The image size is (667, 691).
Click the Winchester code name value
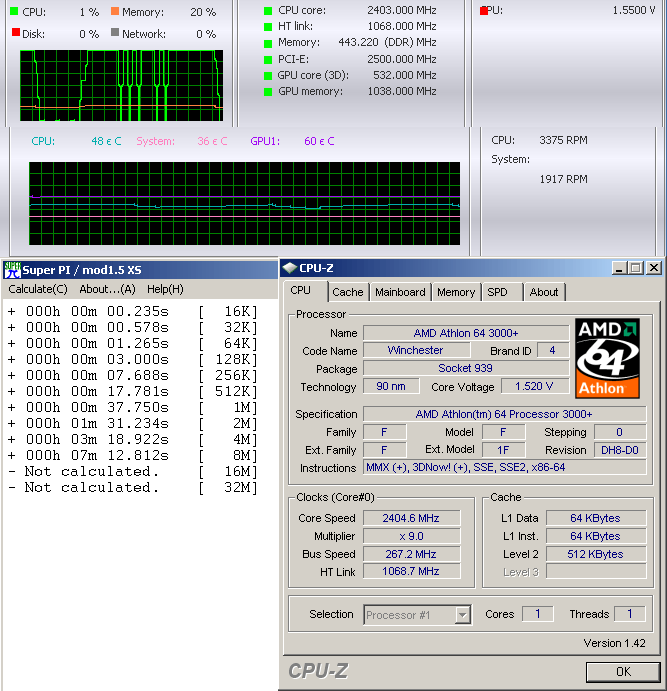[x=415, y=350]
